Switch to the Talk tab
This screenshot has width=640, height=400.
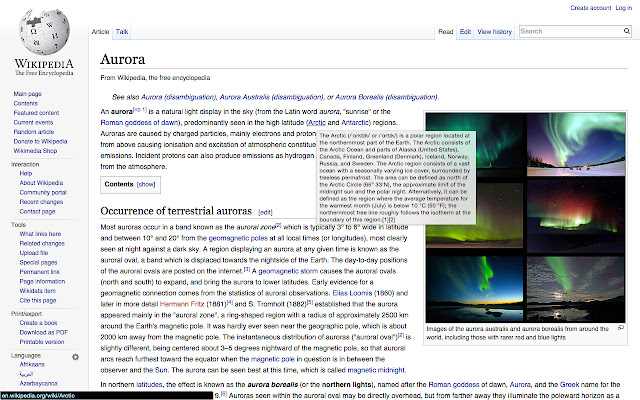click(122, 31)
